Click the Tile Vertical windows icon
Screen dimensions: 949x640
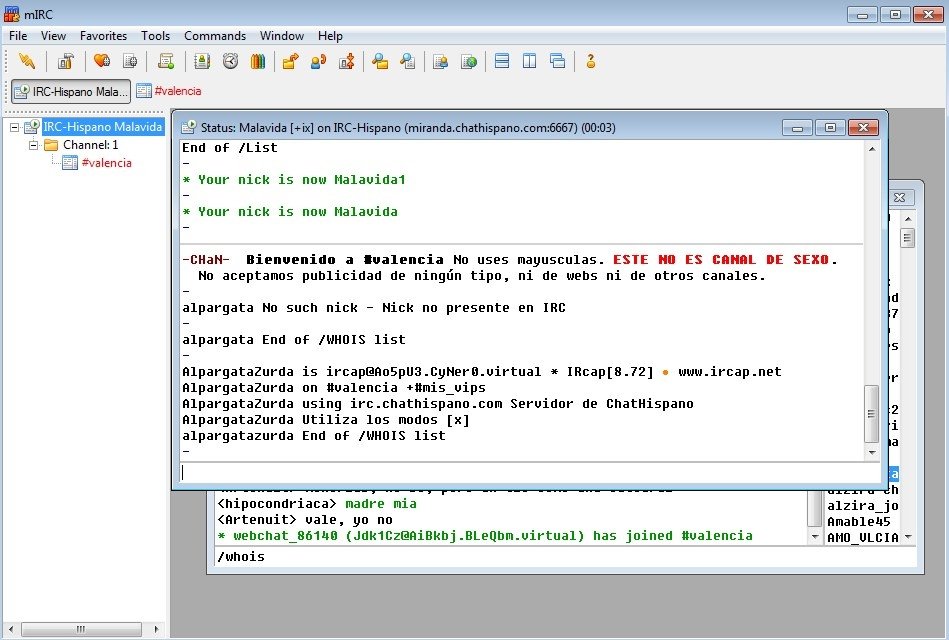pyautogui.click(x=530, y=61)
